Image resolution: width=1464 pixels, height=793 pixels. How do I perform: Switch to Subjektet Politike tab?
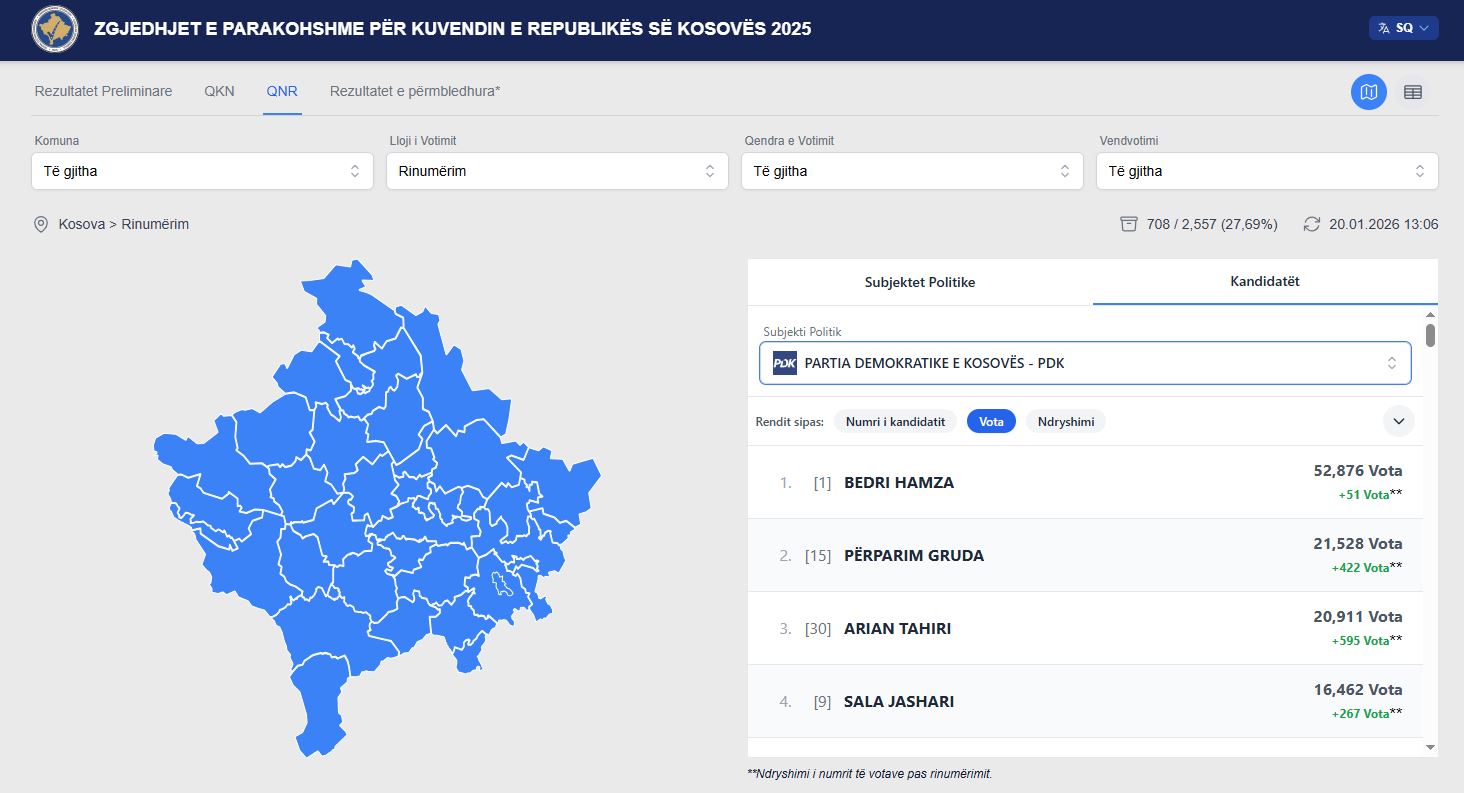919,282
